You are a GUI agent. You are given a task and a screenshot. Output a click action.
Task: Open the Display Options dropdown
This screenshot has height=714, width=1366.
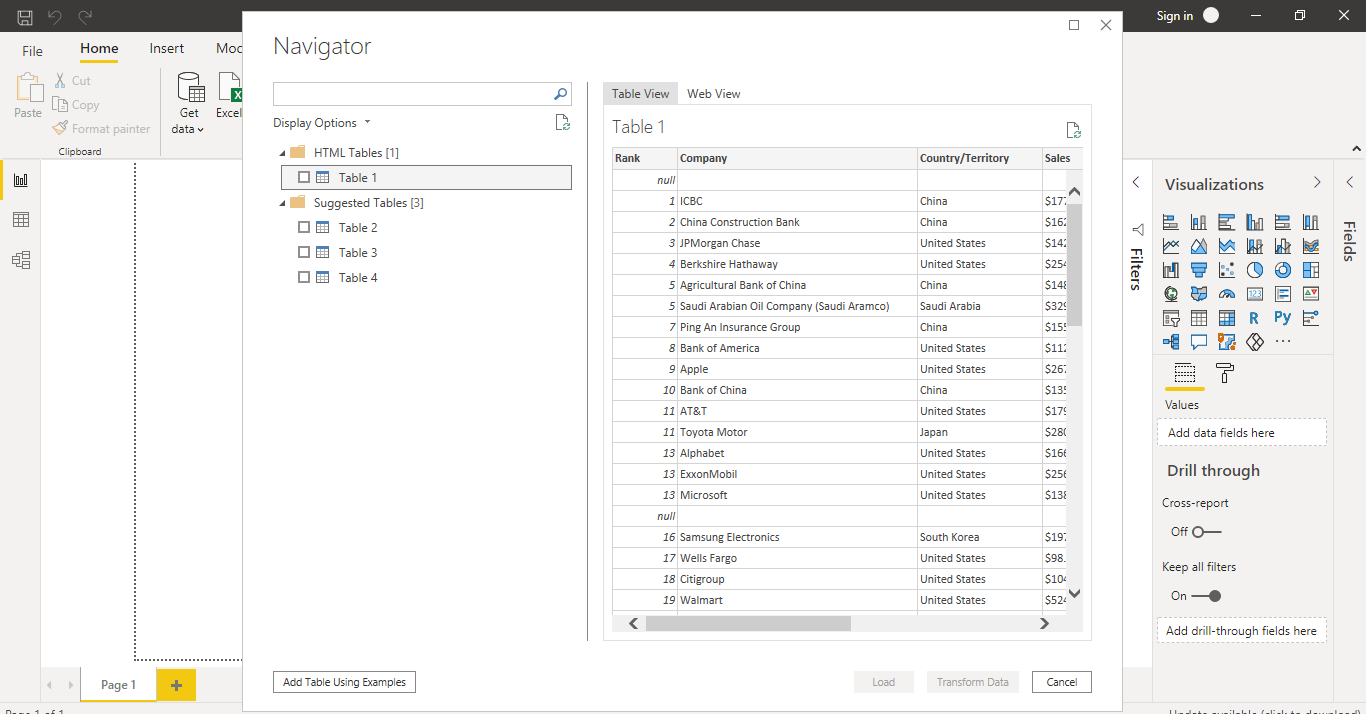322,123
